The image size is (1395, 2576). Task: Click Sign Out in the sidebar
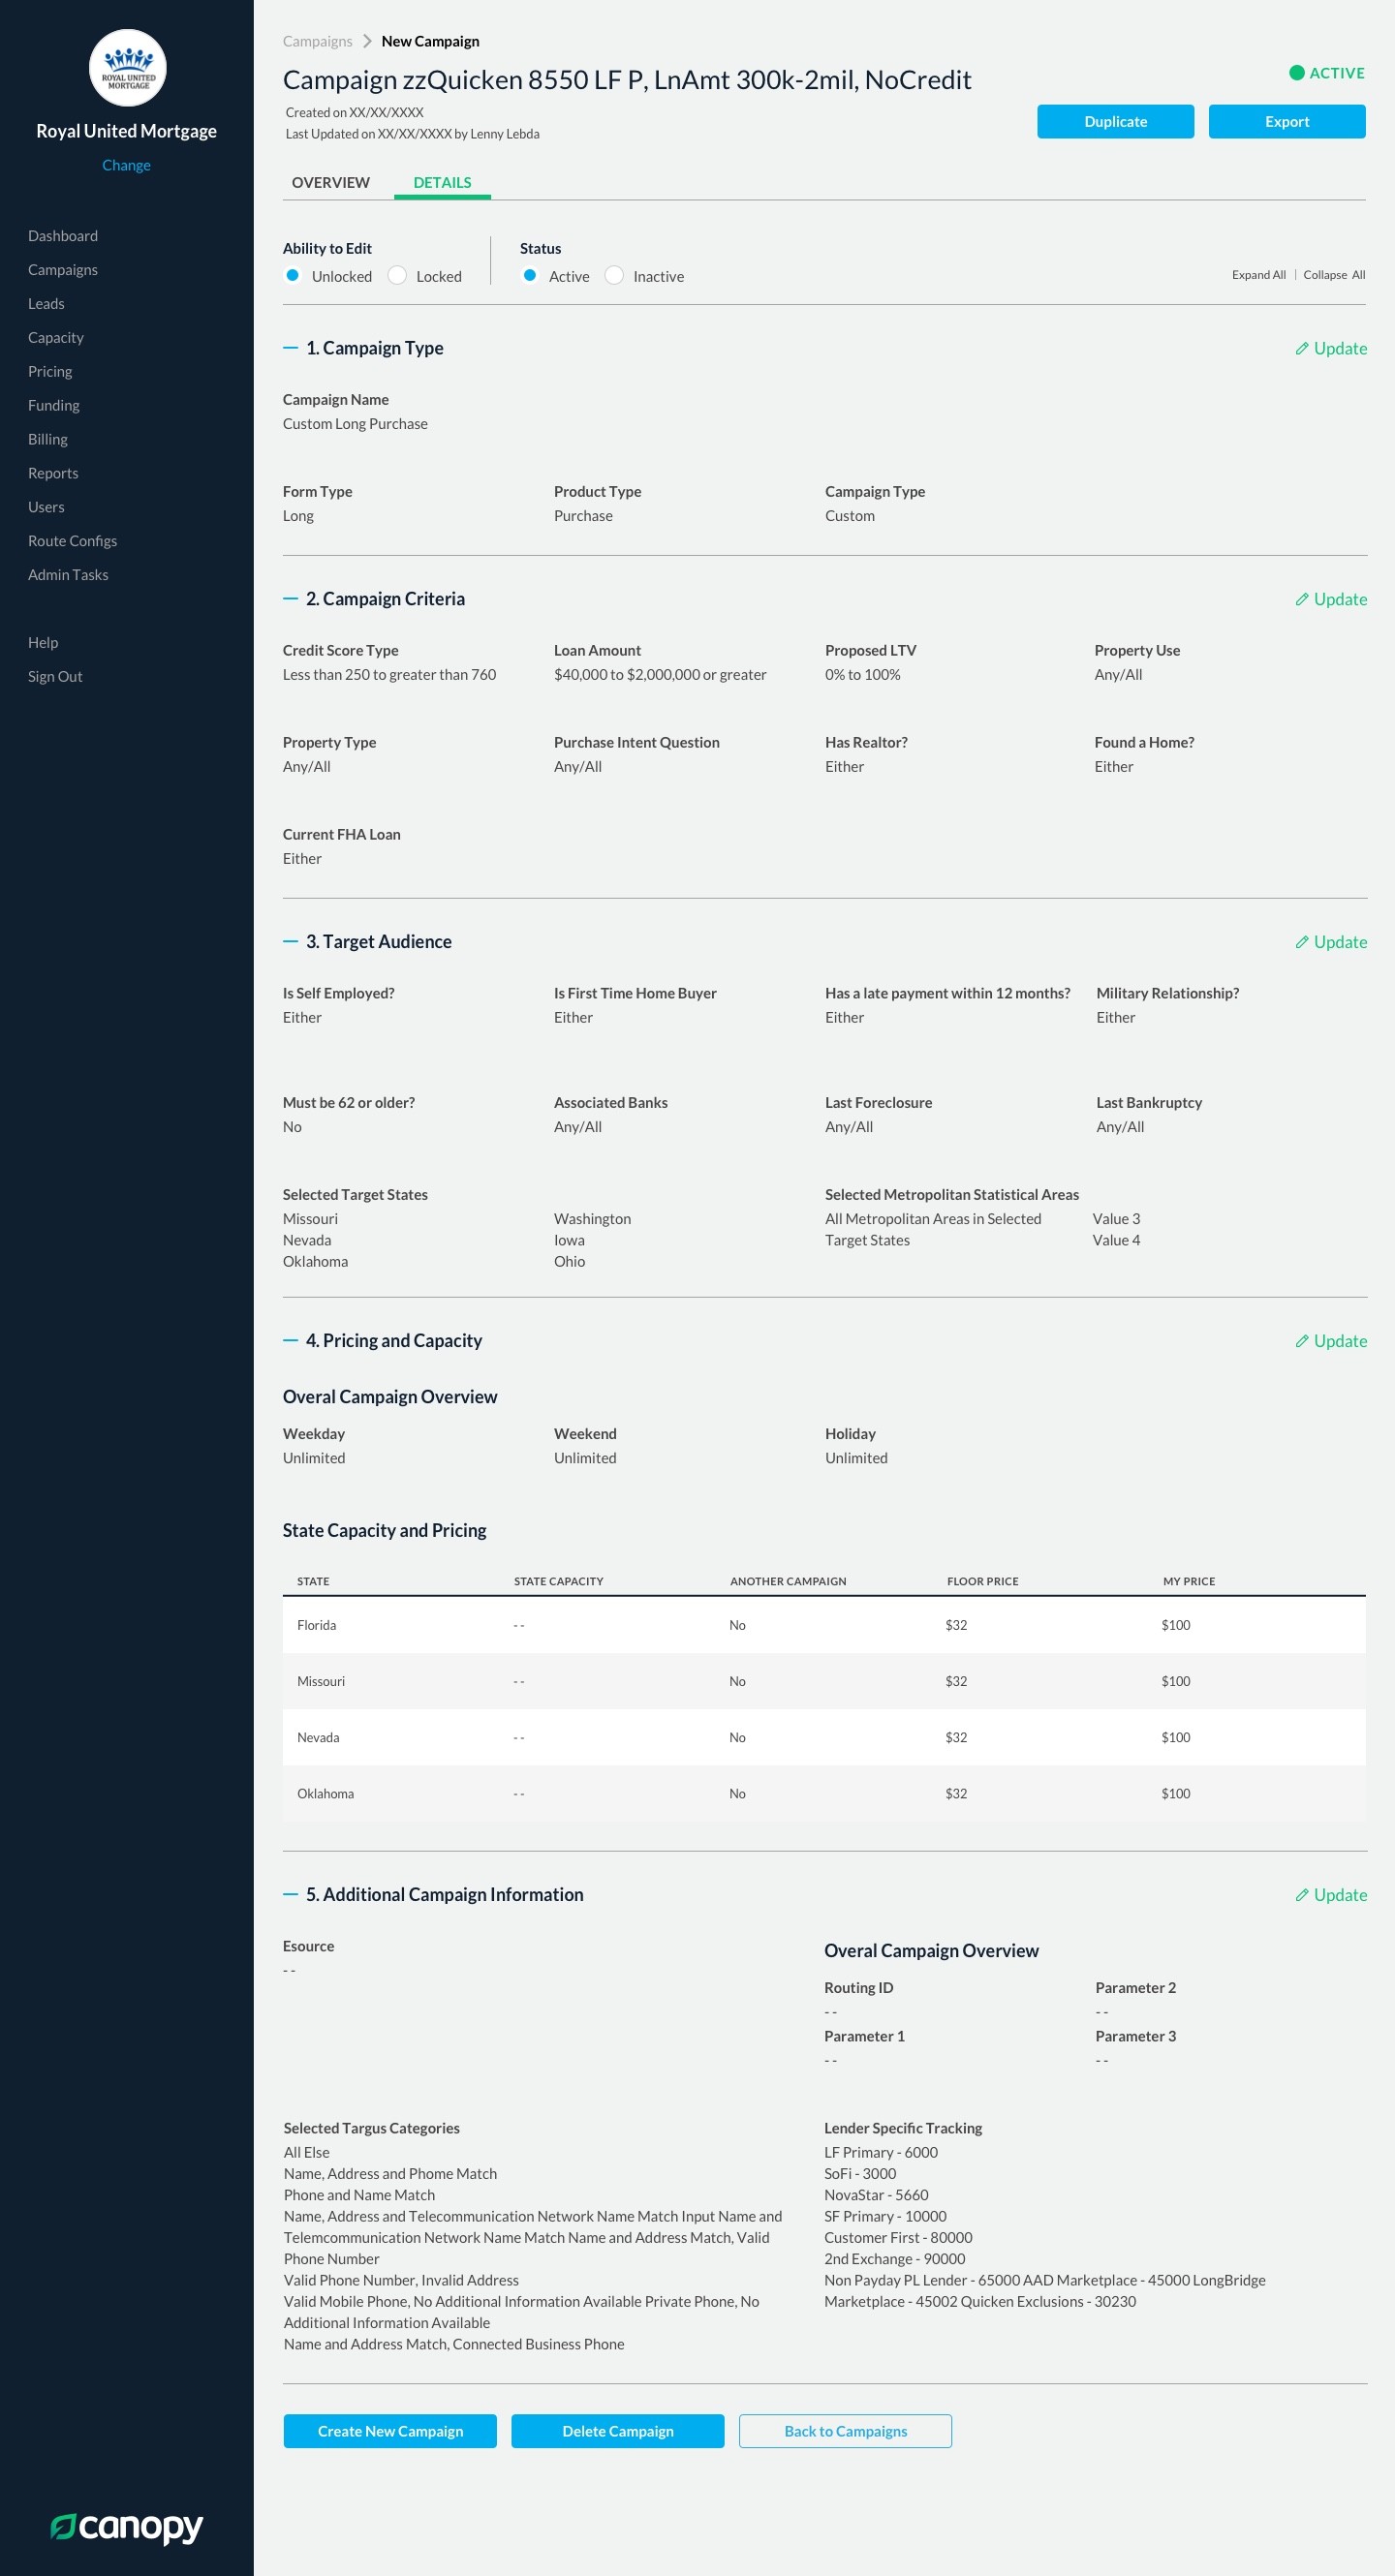55,678
